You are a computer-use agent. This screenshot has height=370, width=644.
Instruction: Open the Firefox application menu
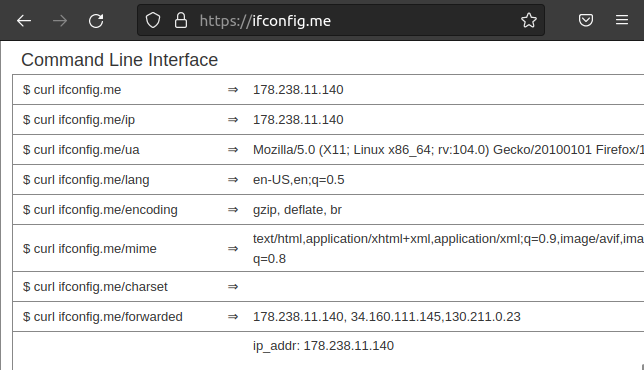coord(622,20)
